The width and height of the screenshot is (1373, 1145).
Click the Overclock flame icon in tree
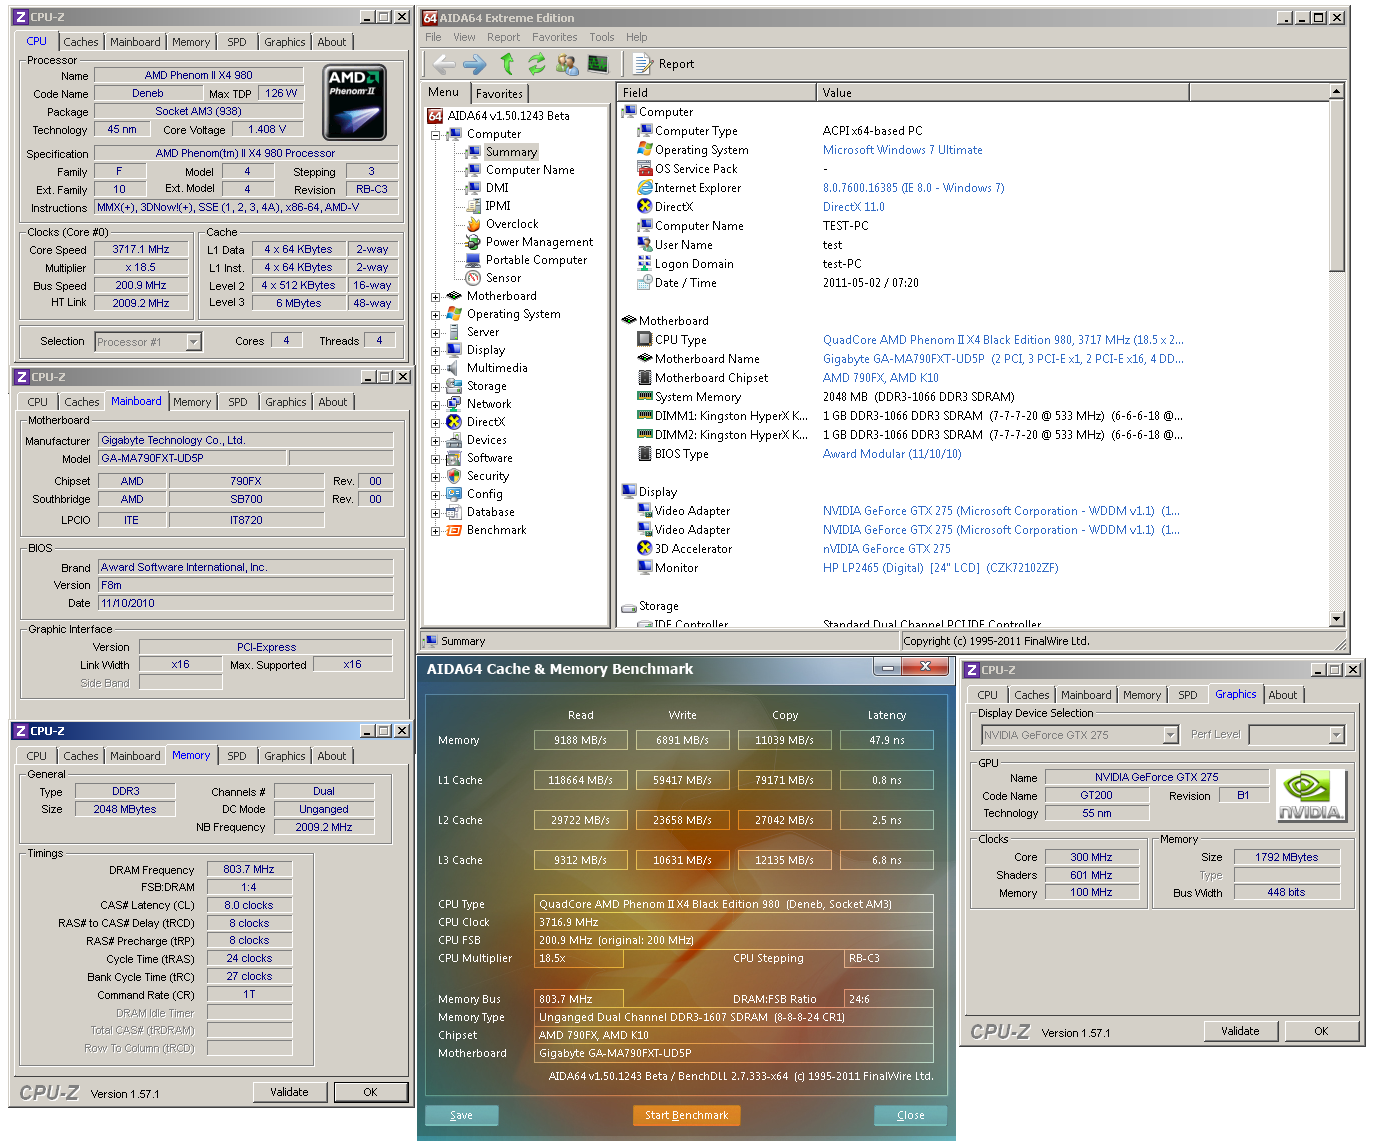point(474,224)
